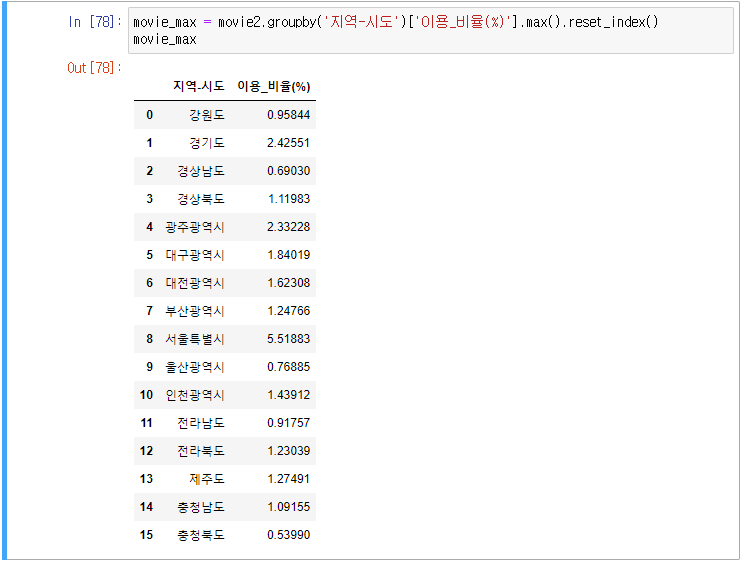744x563 pixels.
Task: Select the value 1.23039
Action: point(289,451)
